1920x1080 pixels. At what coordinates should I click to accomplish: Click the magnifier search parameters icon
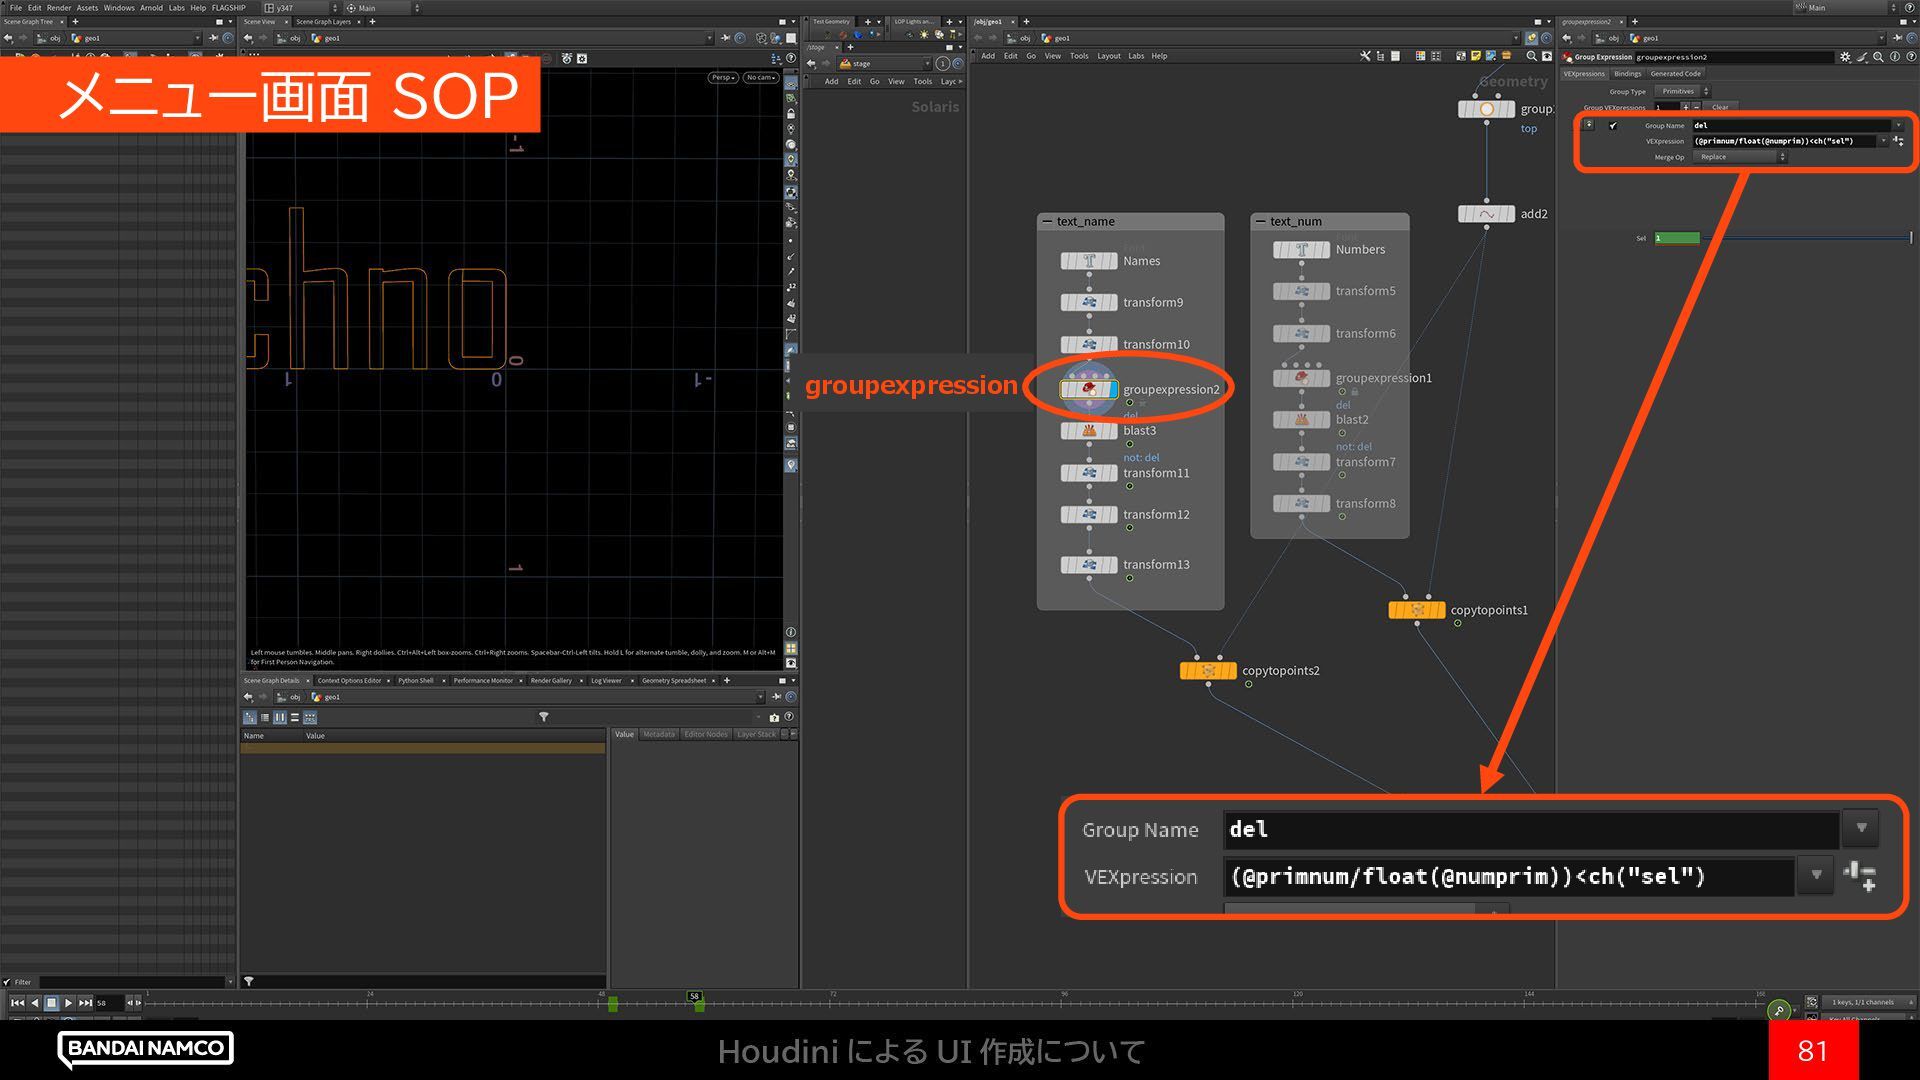(x=1878, y=57)
